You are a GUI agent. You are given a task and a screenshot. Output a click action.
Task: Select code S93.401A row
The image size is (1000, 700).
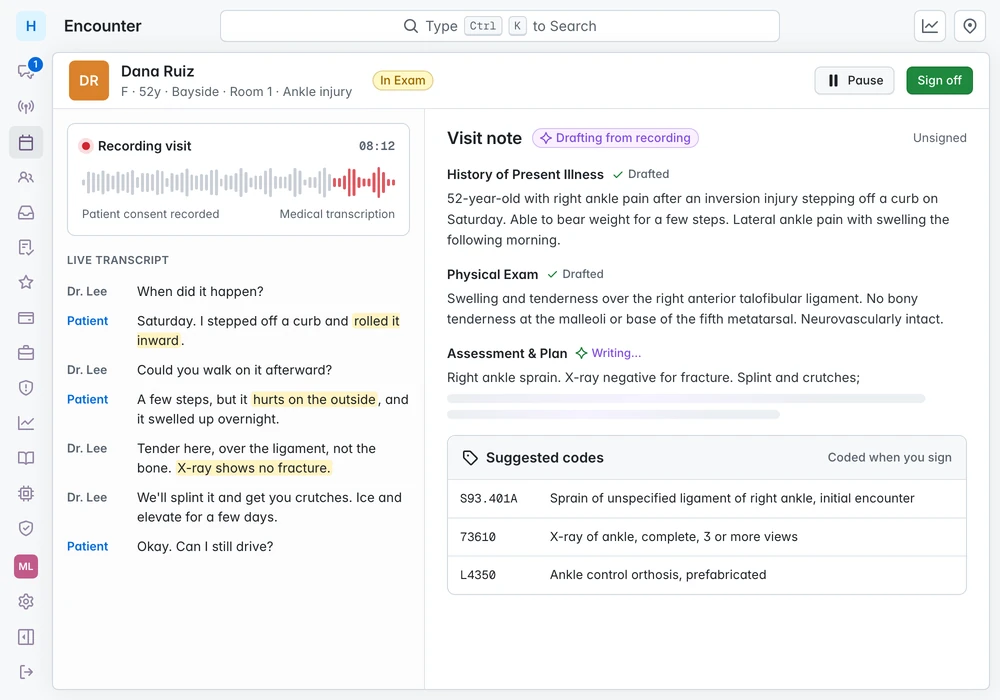[x=707, y=499]
